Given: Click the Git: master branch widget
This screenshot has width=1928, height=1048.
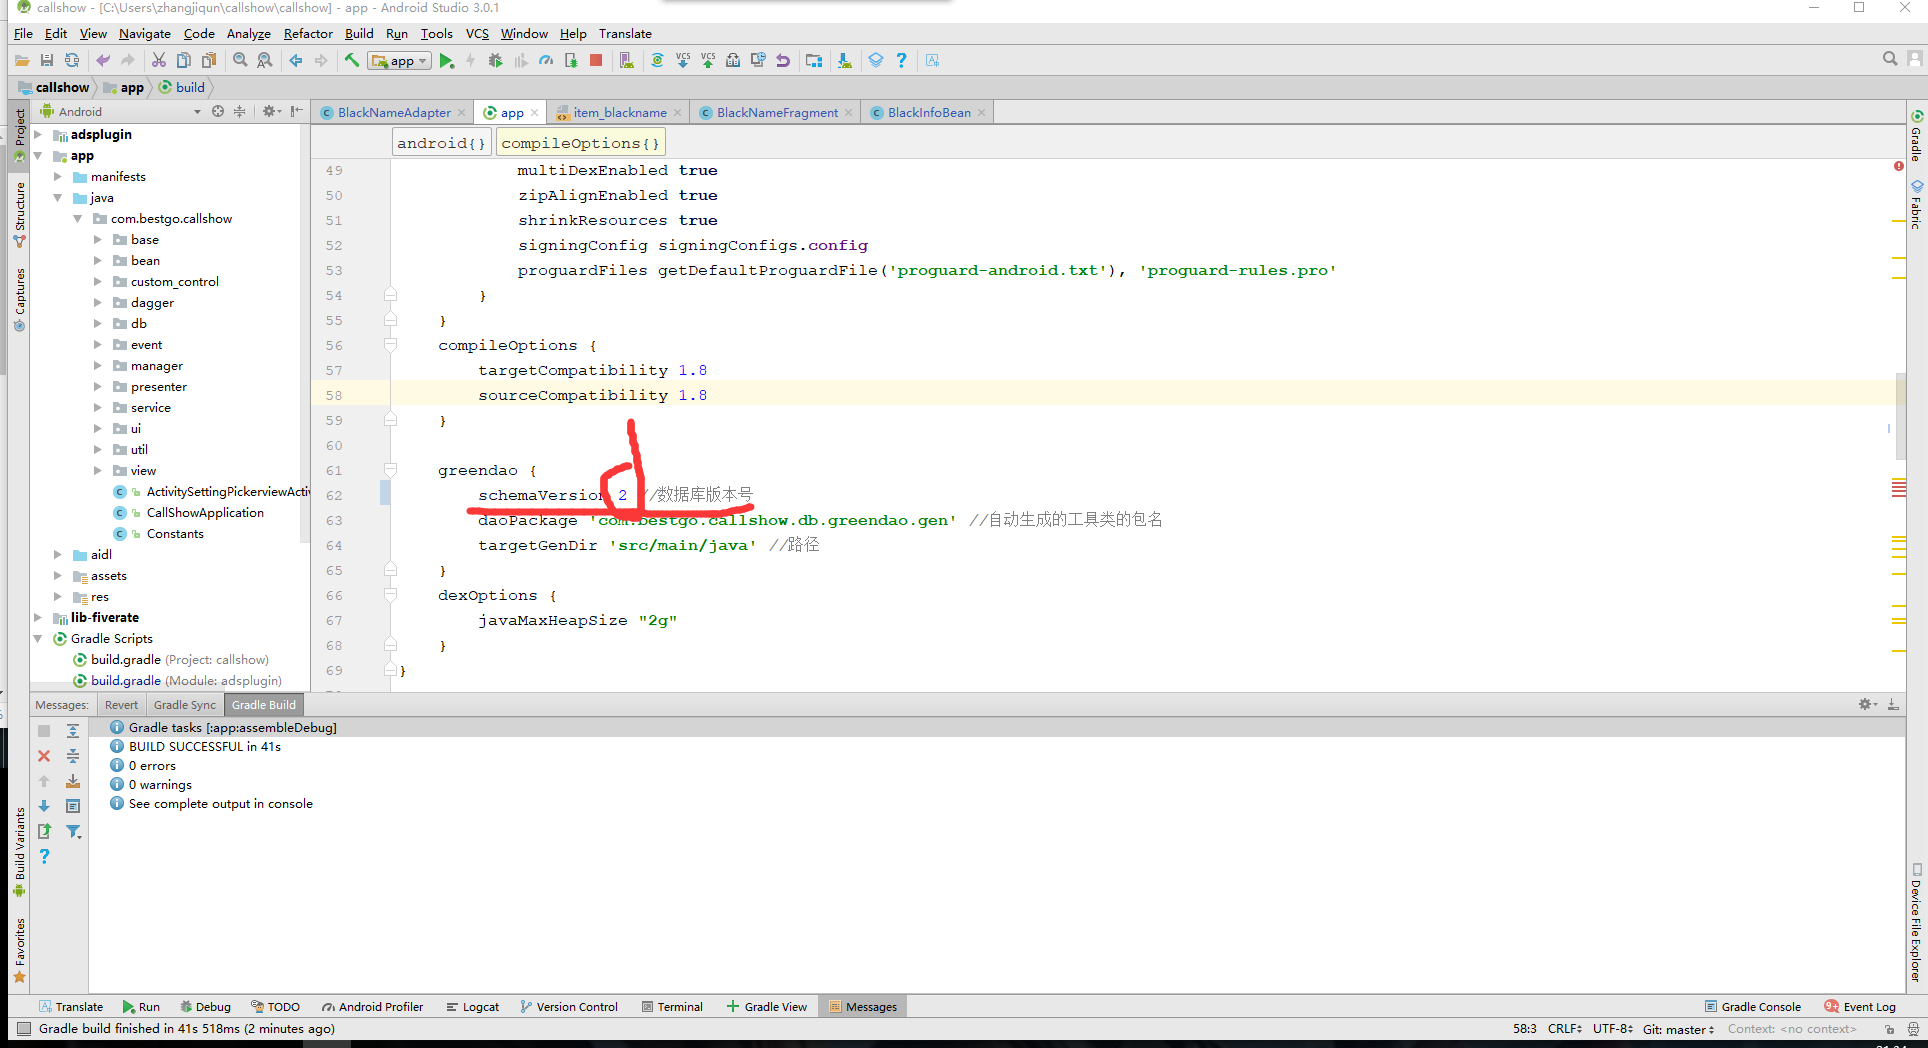Looking at the screenshot, I should (1678, 1029).
